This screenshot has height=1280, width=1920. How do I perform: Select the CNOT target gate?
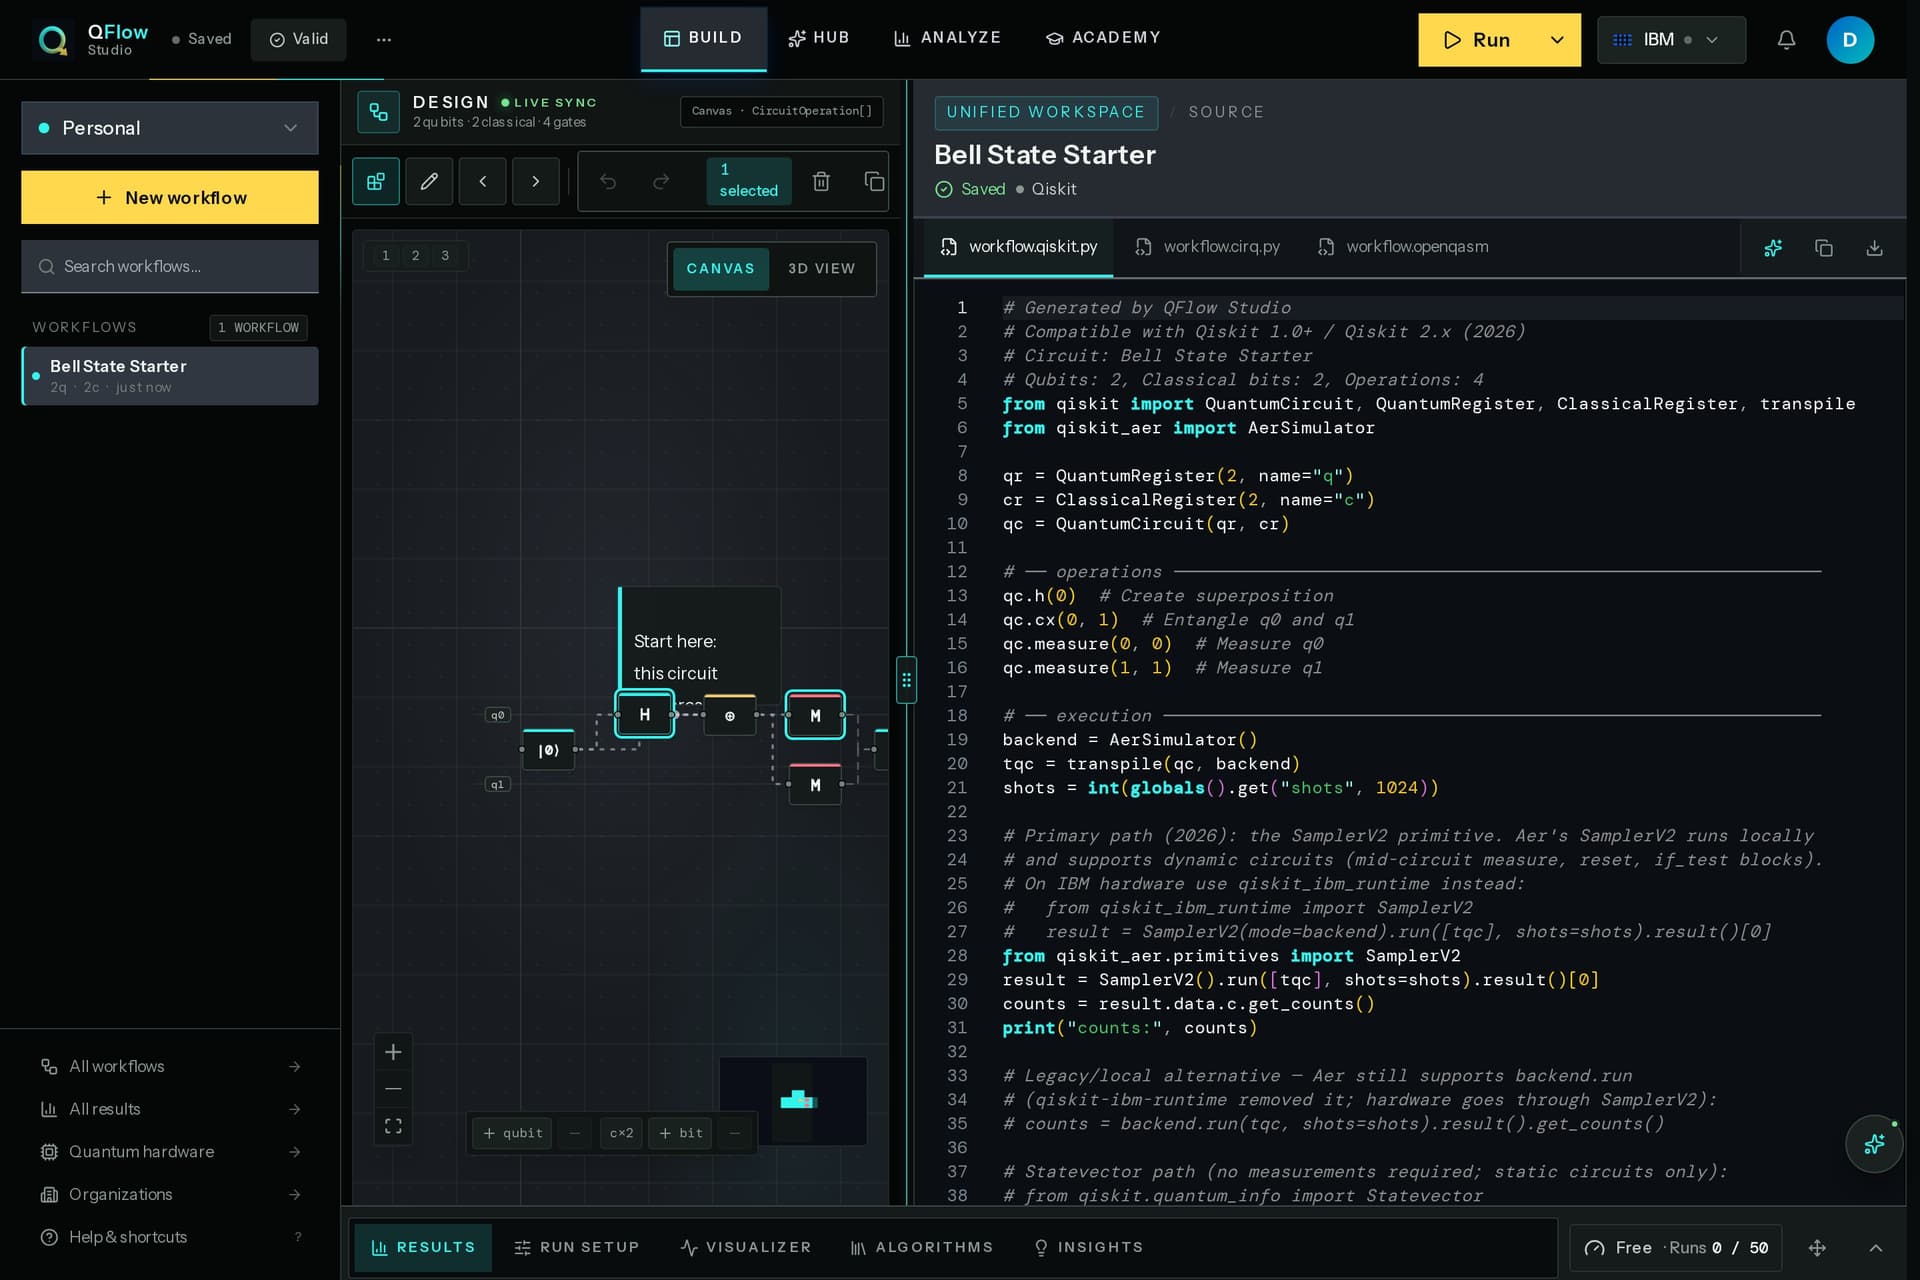(730, 716)
